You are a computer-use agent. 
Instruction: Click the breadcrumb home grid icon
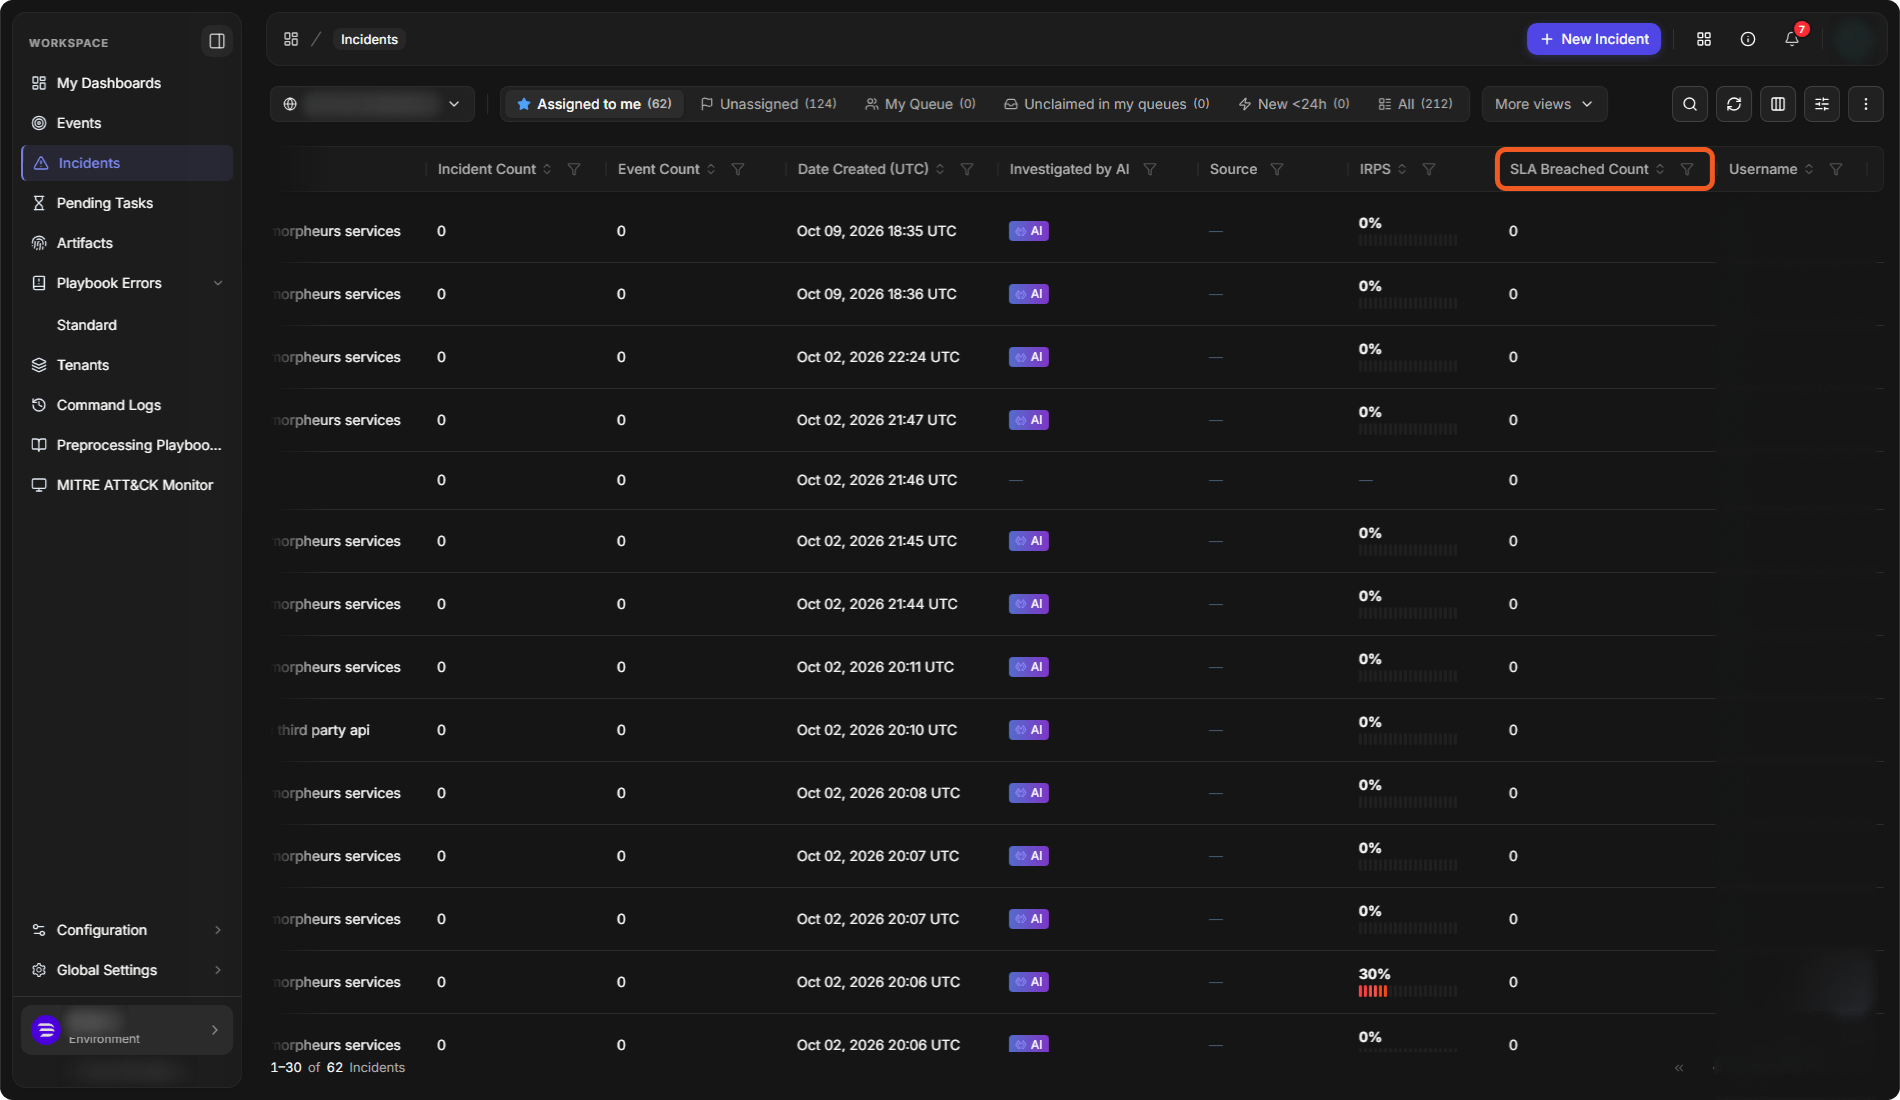click(x=291, y=39)
